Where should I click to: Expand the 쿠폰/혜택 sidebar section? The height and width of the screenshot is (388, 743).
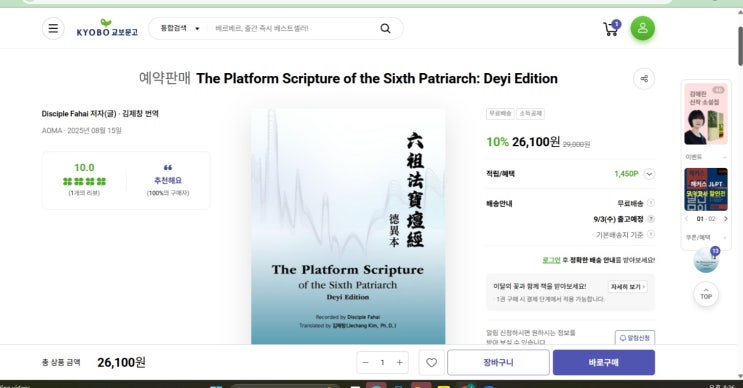coord(706,237)
